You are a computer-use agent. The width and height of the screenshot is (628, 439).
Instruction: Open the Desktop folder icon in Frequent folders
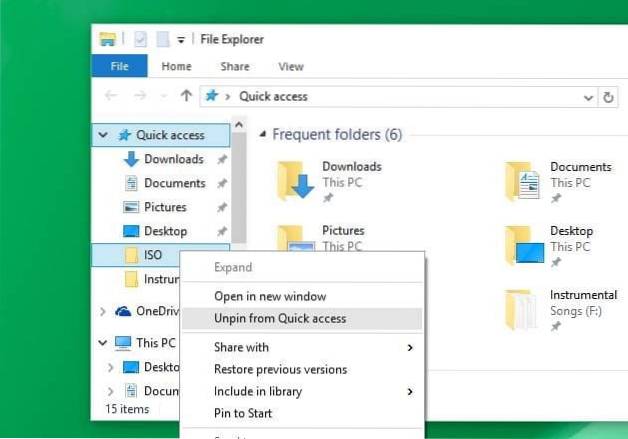(x=523, y=244)
